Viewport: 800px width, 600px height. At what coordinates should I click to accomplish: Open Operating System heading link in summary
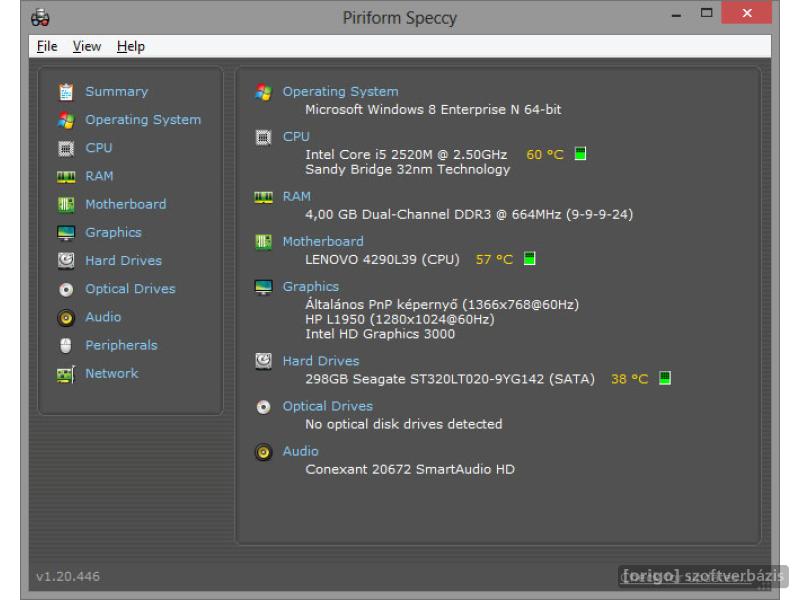point(340,91)
